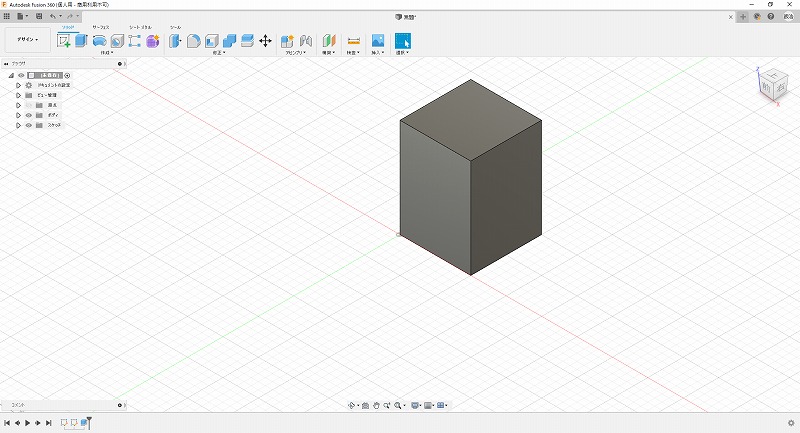Toggle visibility of the ボディ folder
Viewport: 800px width, 433px height.
pos(28,115)
